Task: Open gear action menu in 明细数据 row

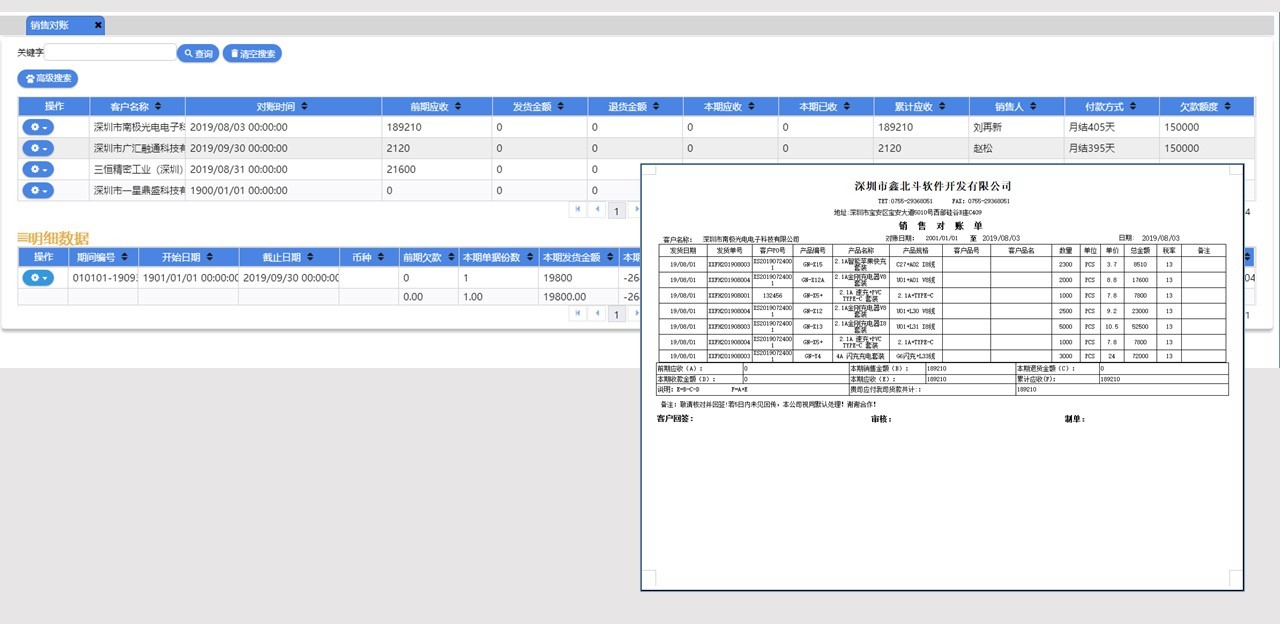Action: [x=38, y=277]
